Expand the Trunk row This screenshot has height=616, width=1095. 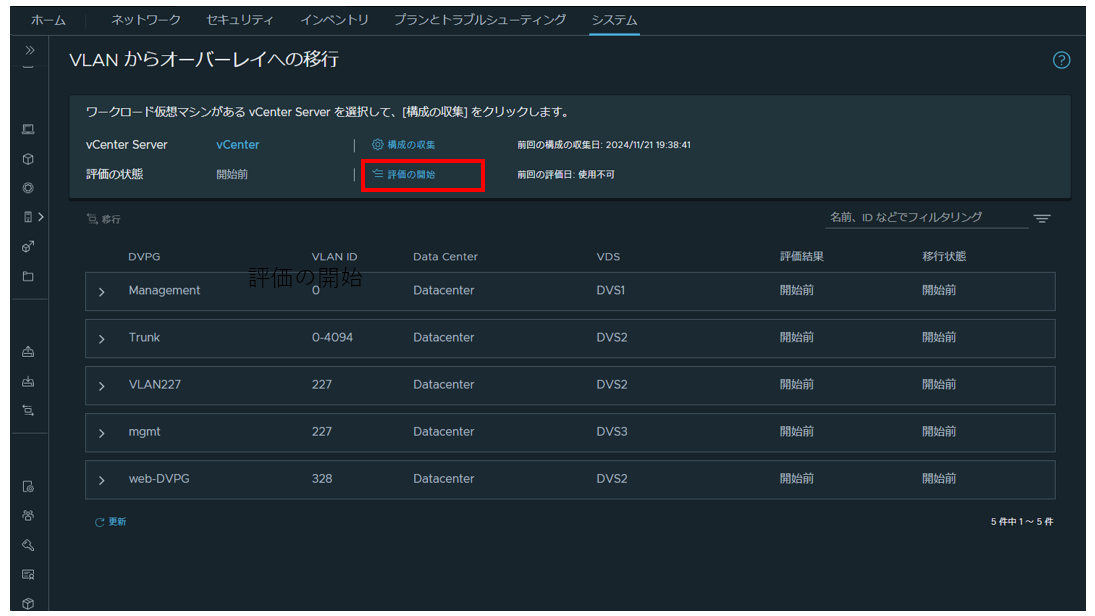tap(102, 339)
